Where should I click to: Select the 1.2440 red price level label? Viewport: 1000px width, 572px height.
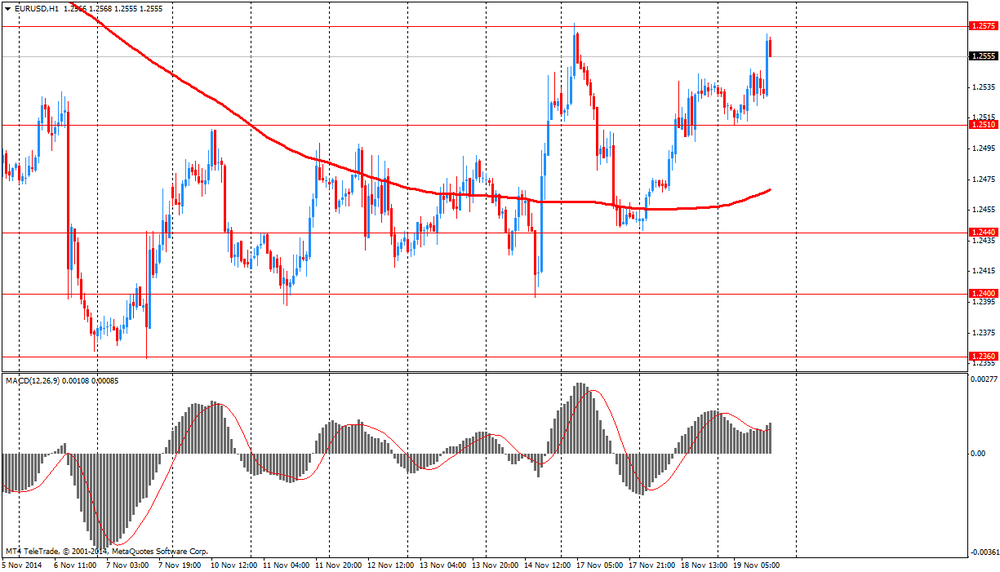[x=983, y=233]
